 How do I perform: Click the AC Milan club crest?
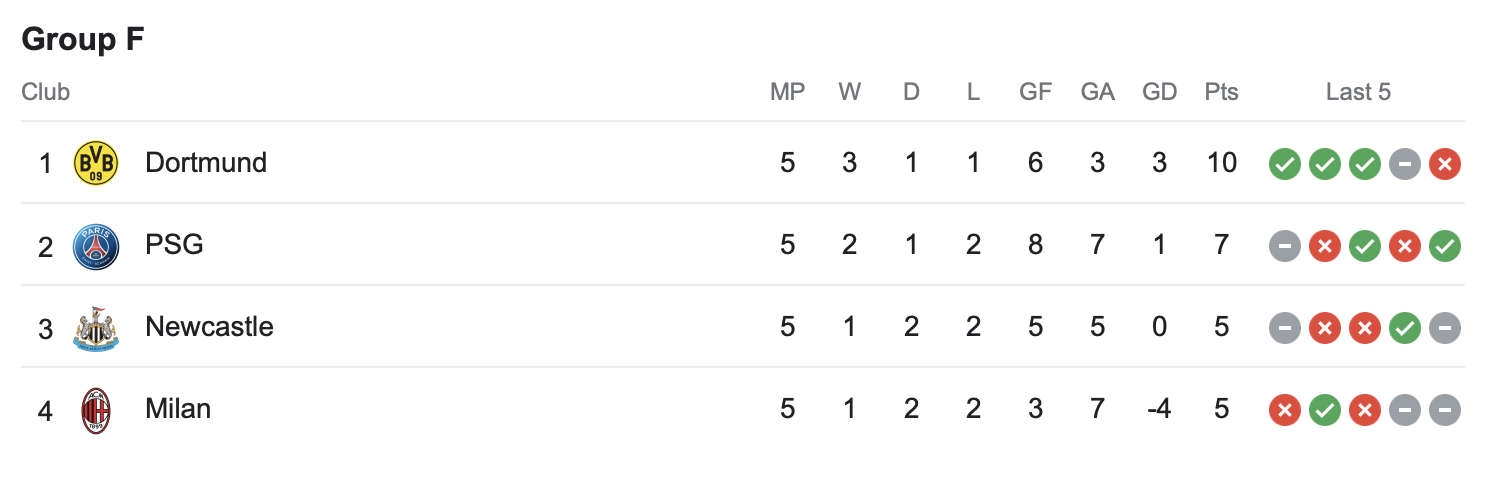[x=97, y=409]
